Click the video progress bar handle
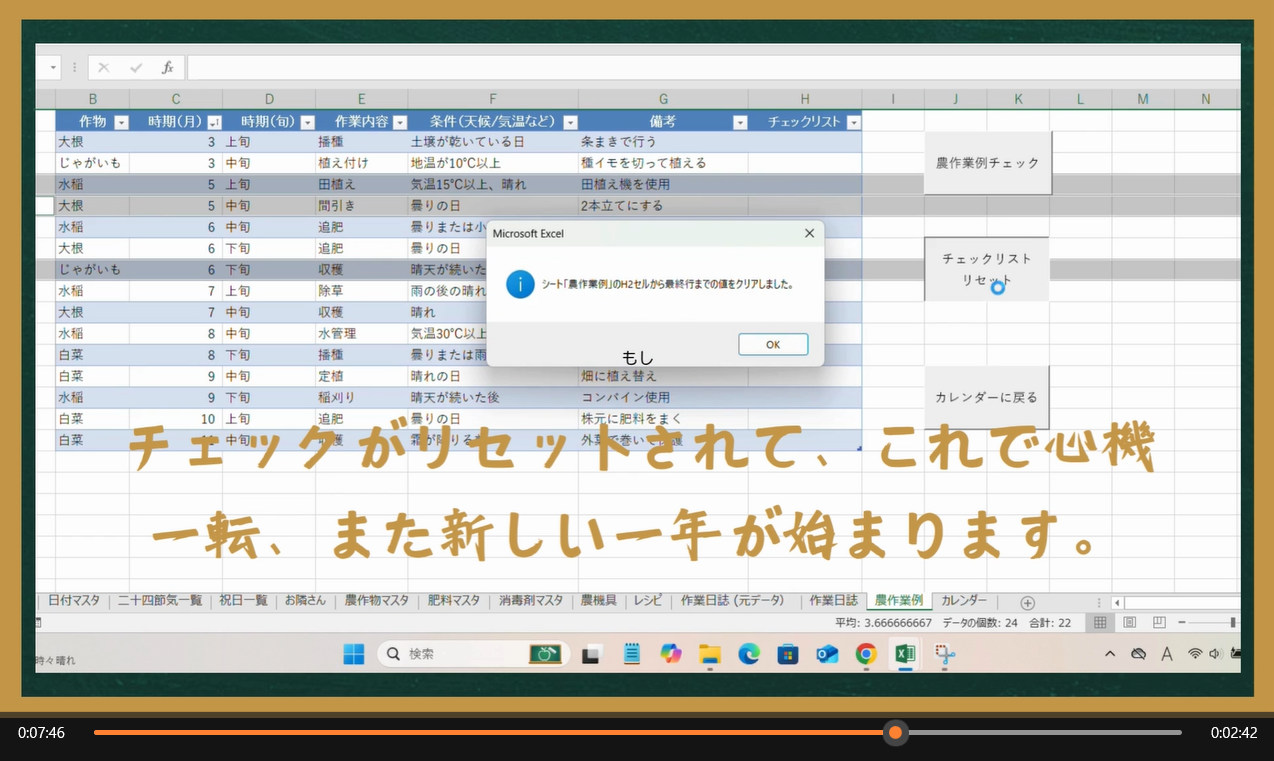This screenshot has width=1274, height=761. pos(895,733)
